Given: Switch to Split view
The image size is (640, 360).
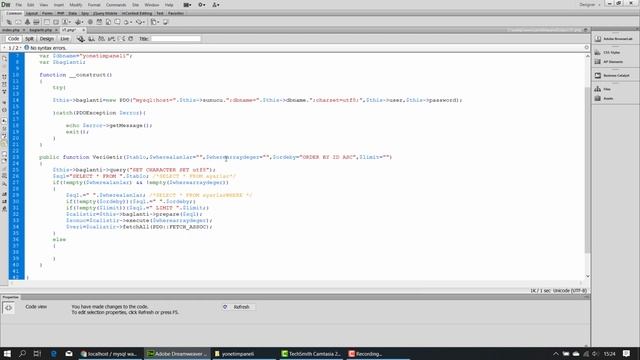Looking at the screenshot, I should [29, 39].
